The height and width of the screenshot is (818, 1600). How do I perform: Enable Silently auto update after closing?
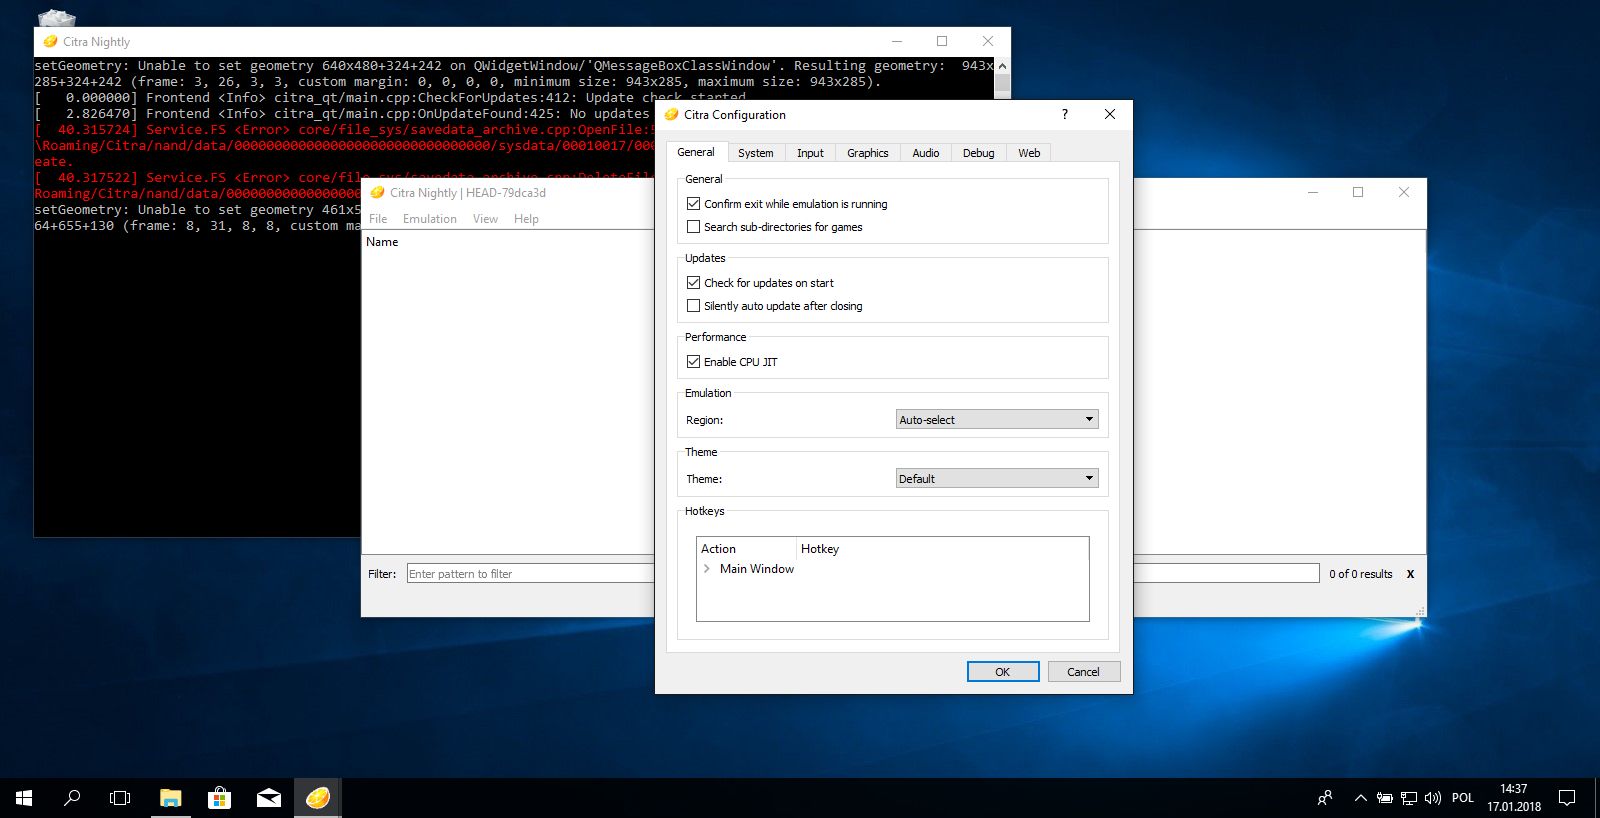(693, 305)
